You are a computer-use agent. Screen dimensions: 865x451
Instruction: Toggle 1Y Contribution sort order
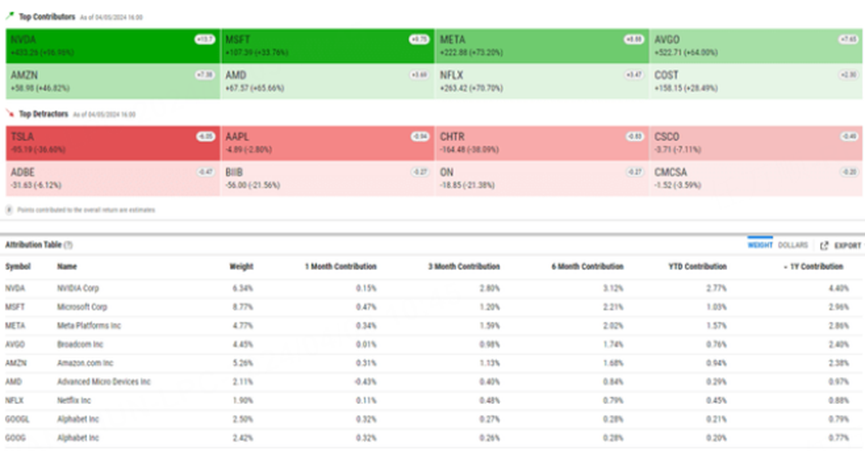coord(813,266)
